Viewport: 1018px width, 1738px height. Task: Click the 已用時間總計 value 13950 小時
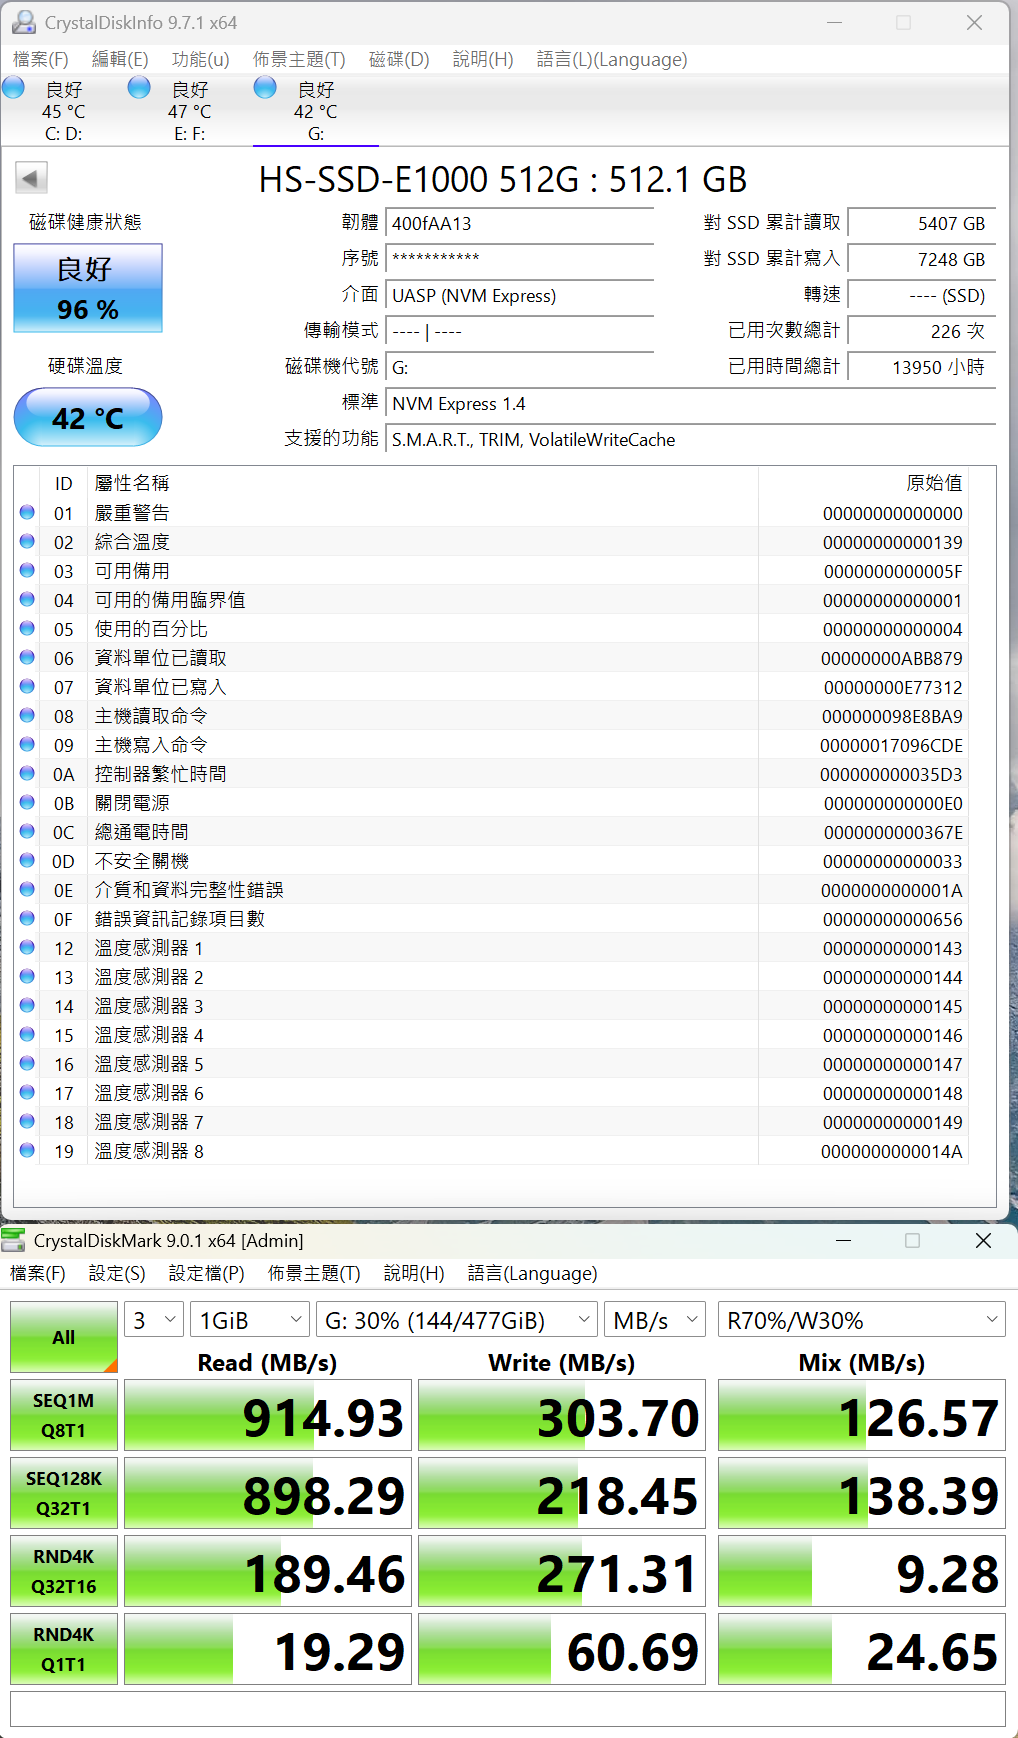(x=922, y=367)
